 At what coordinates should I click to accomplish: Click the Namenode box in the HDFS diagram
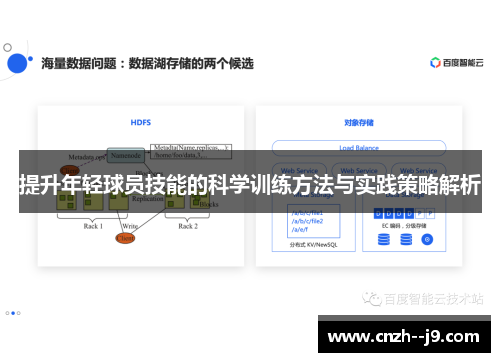[x=126, y=155]
